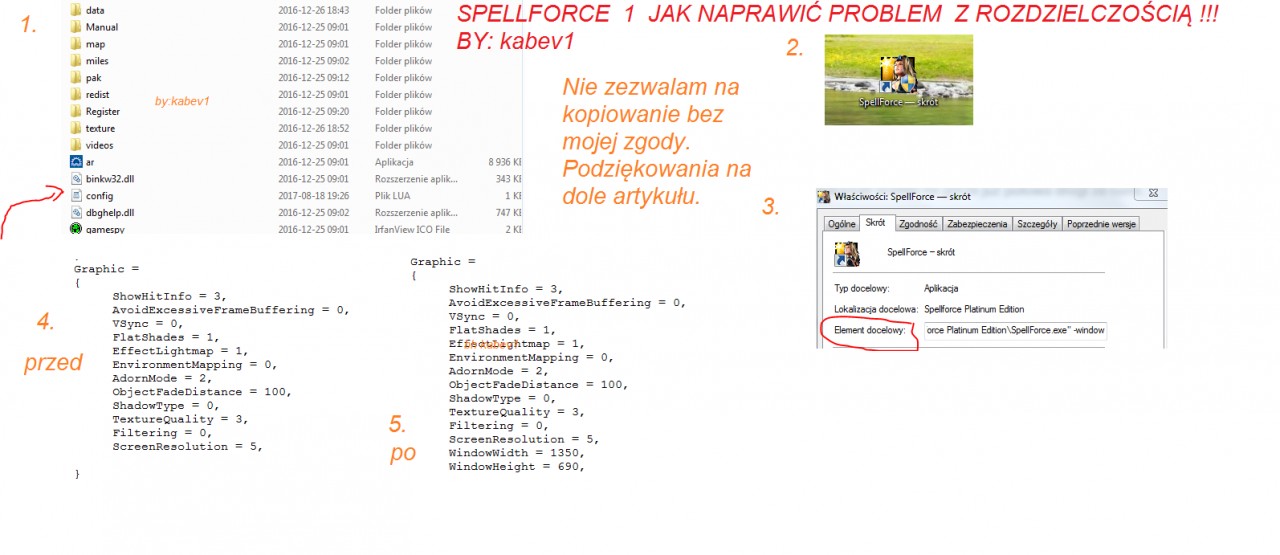The image size is (1280, 555).
Task: Click the Register folder icon
Action: [76, 111]
